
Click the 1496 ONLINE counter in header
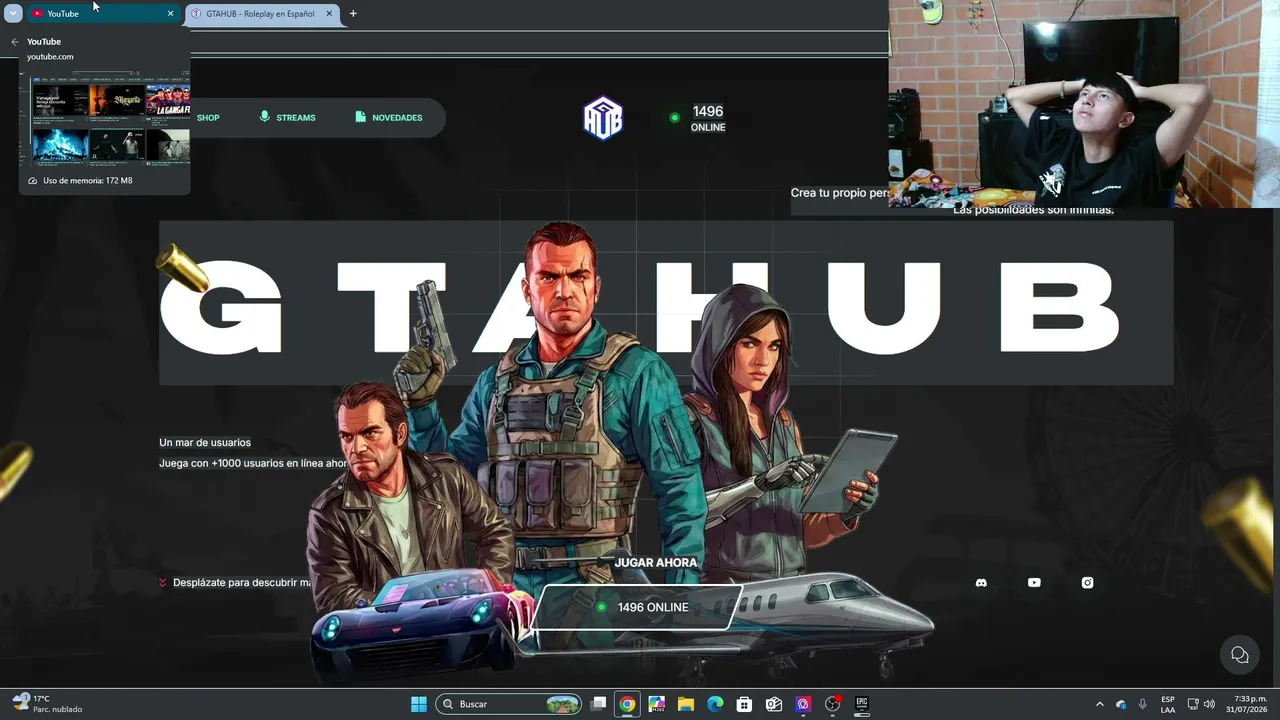699,118
